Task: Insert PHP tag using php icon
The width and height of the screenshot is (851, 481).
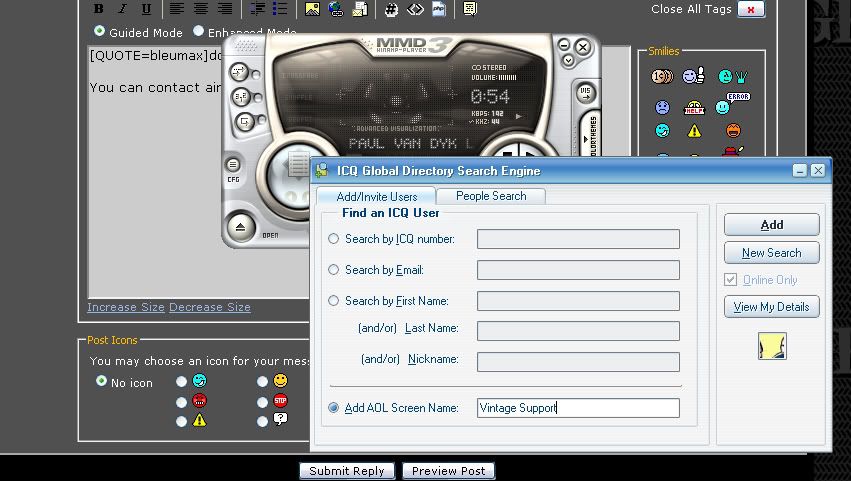Action: coord(439,9)
